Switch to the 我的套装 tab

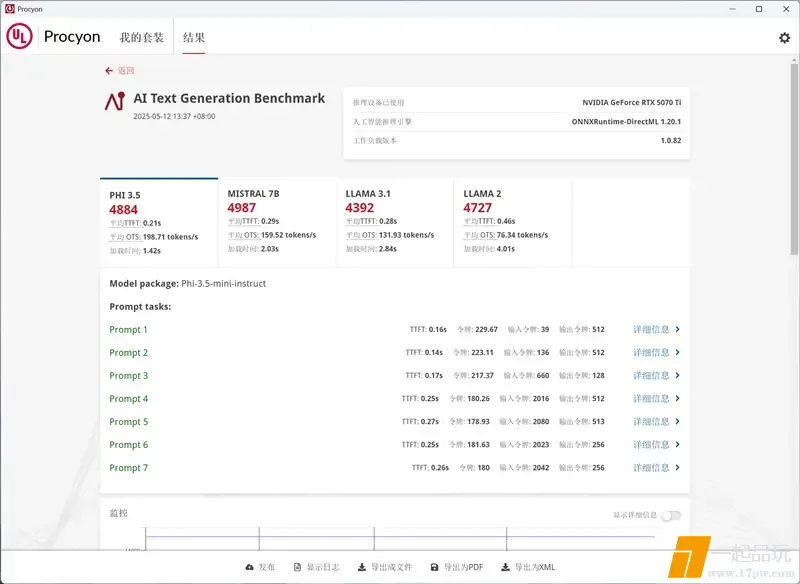pos(142,37)
